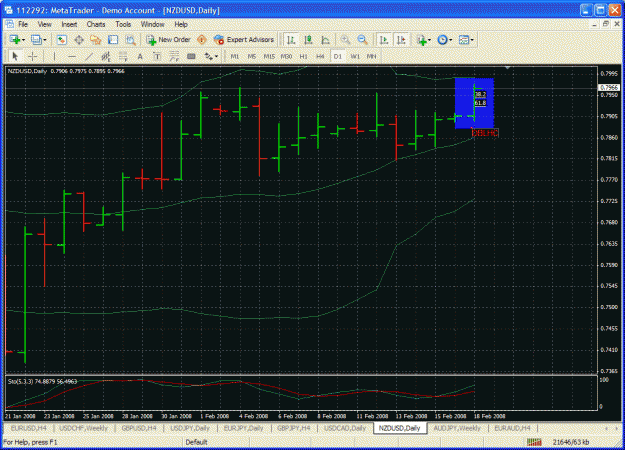The image size is (625, 450).
Task: Click the chart window icon beside File
Action: tap(9, 24)
